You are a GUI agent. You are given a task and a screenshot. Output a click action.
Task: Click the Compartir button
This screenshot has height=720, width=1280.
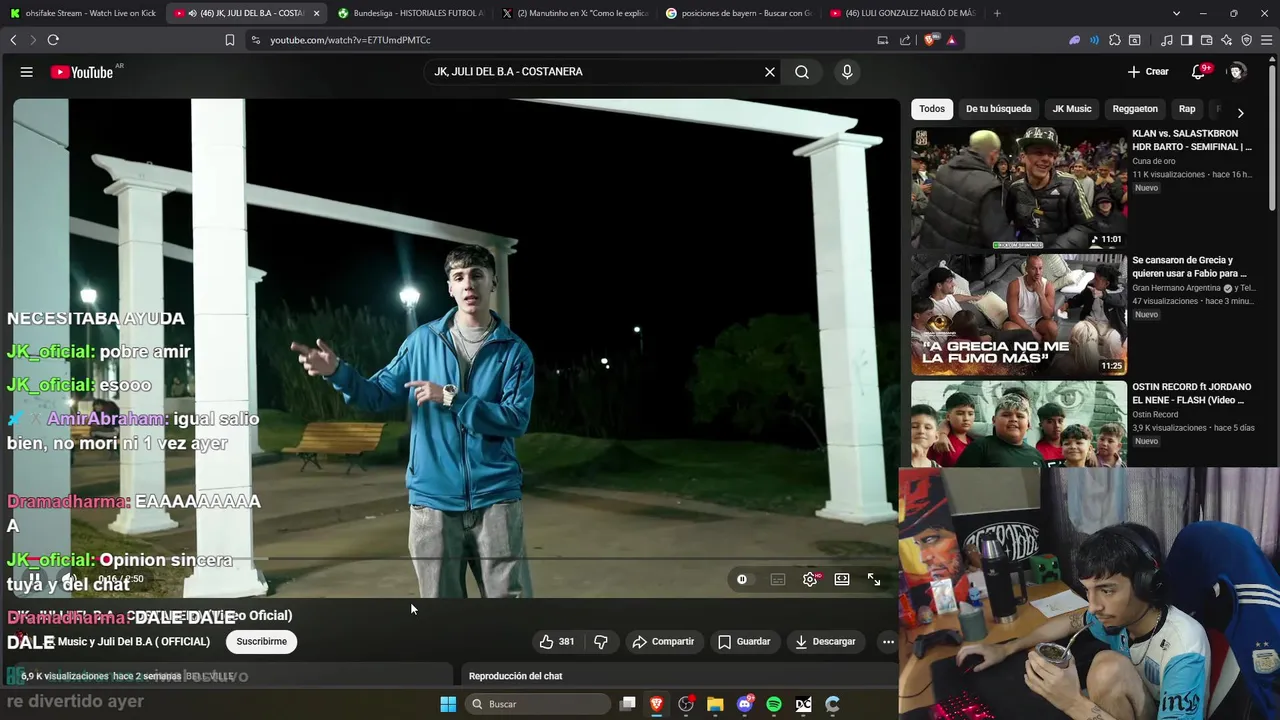[663, 642]
